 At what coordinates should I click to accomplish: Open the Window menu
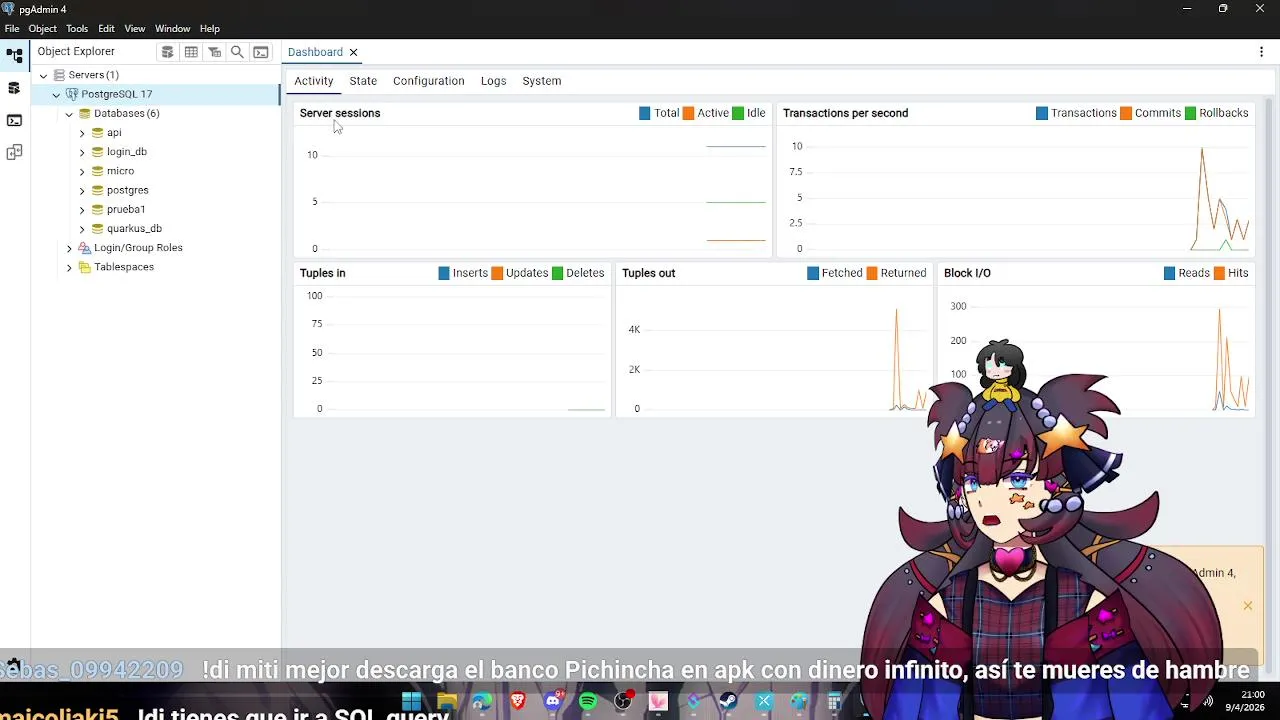[172, 29]
